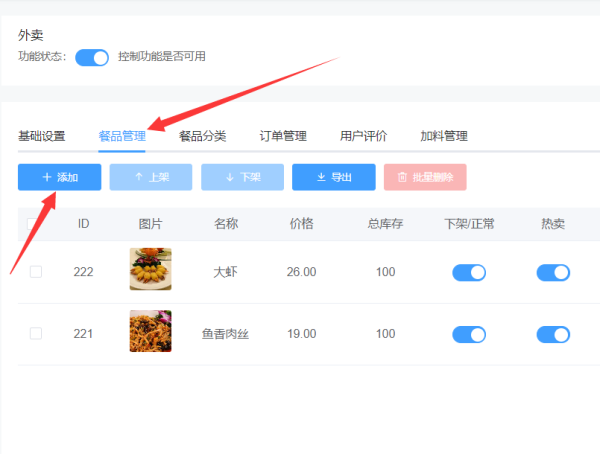Select the checkbox for item 221
The height and width of the screenshot is (454, 600).
click(36, 334)
